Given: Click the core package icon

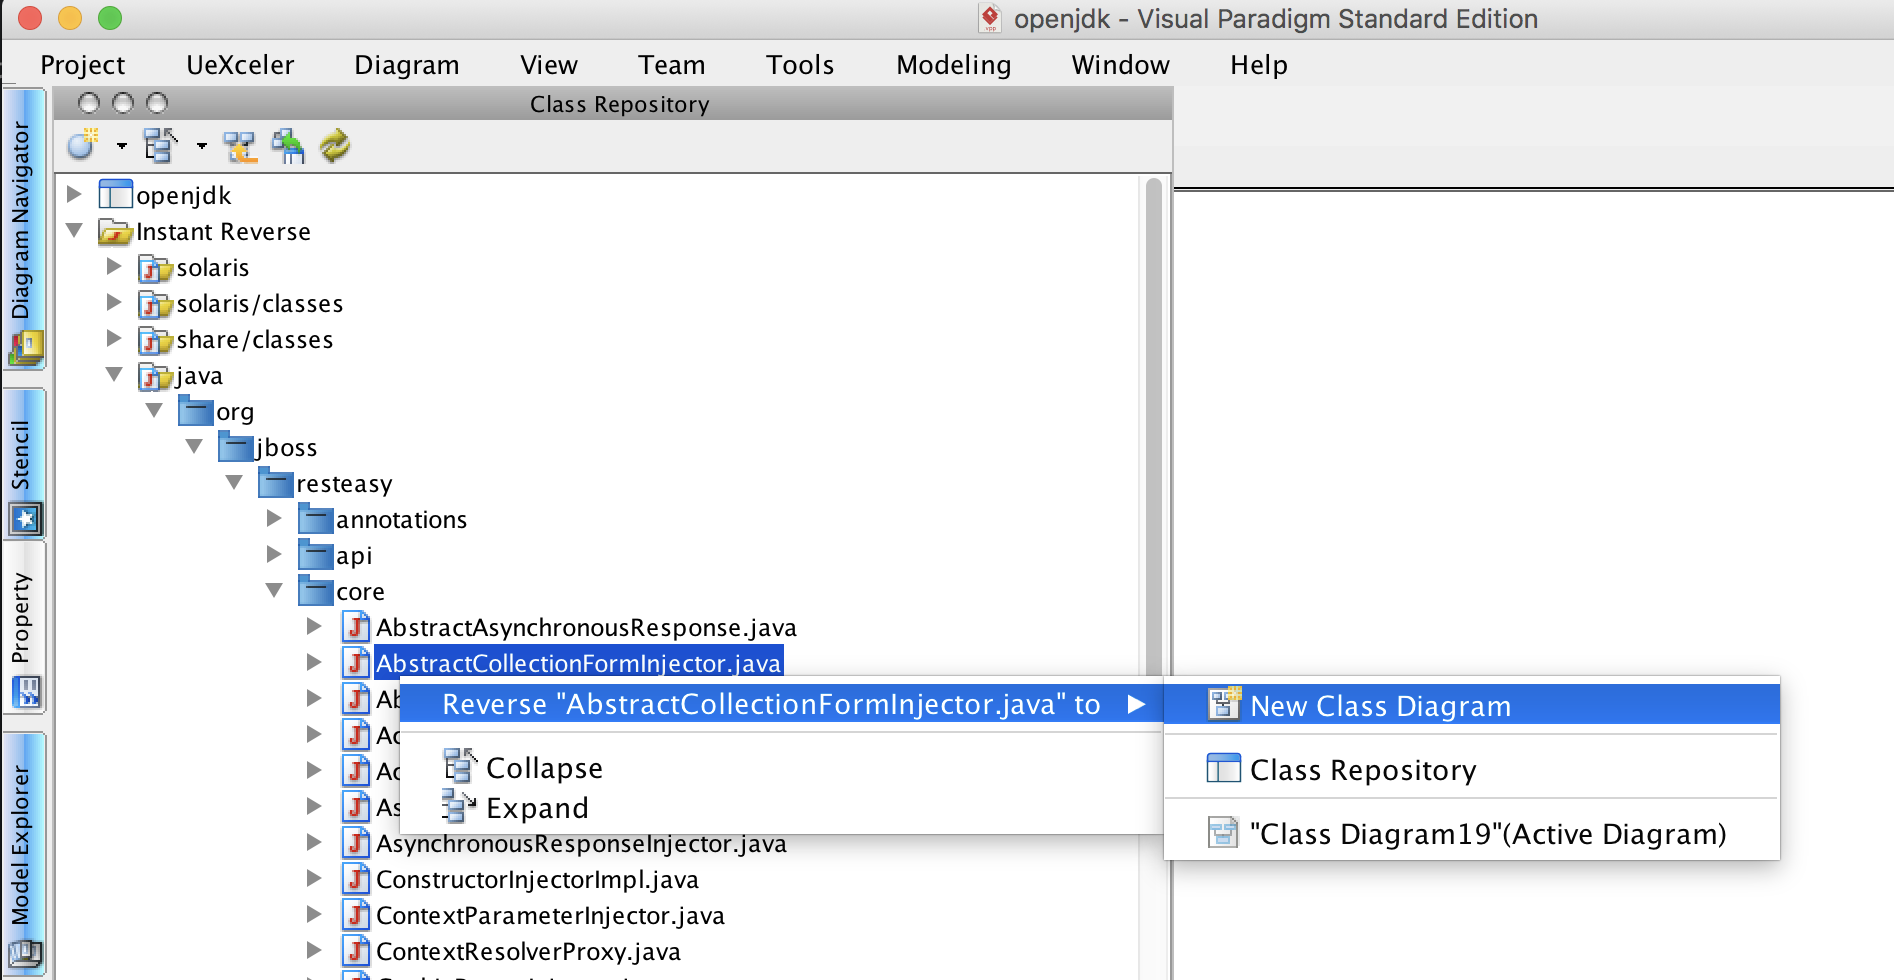Looking at the screenshot, I should coord(316,591).
